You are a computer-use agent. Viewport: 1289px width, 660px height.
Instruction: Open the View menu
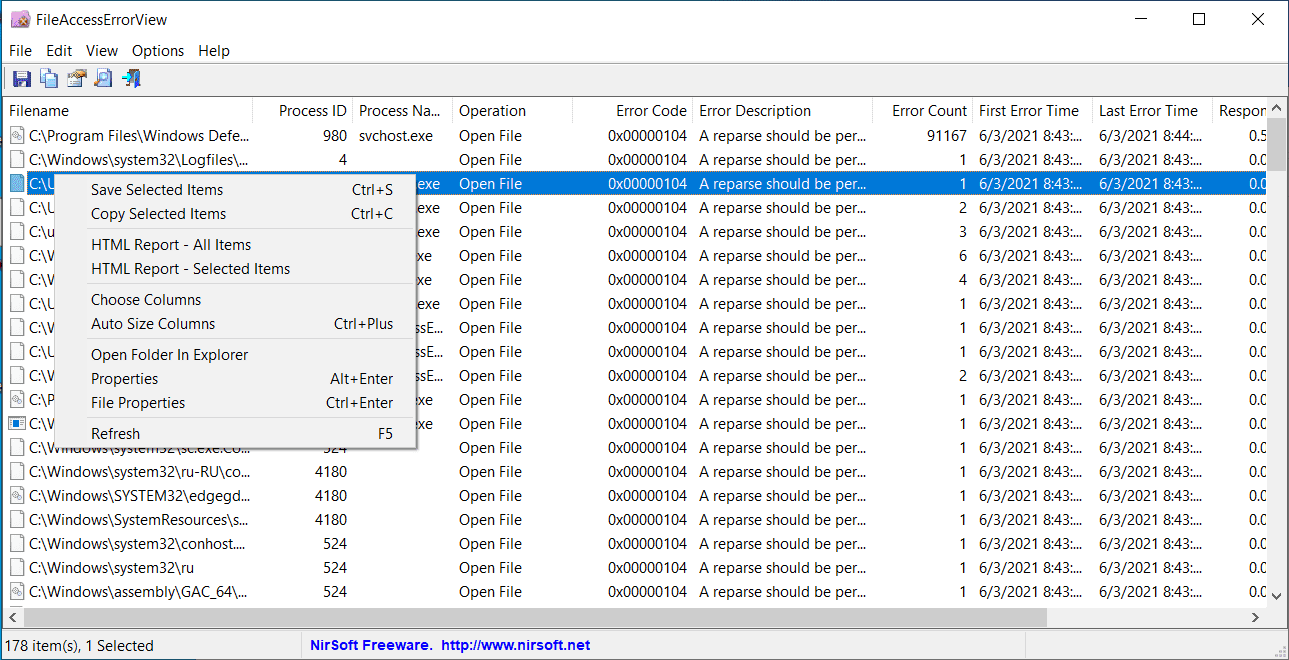(x=102, y=51)
